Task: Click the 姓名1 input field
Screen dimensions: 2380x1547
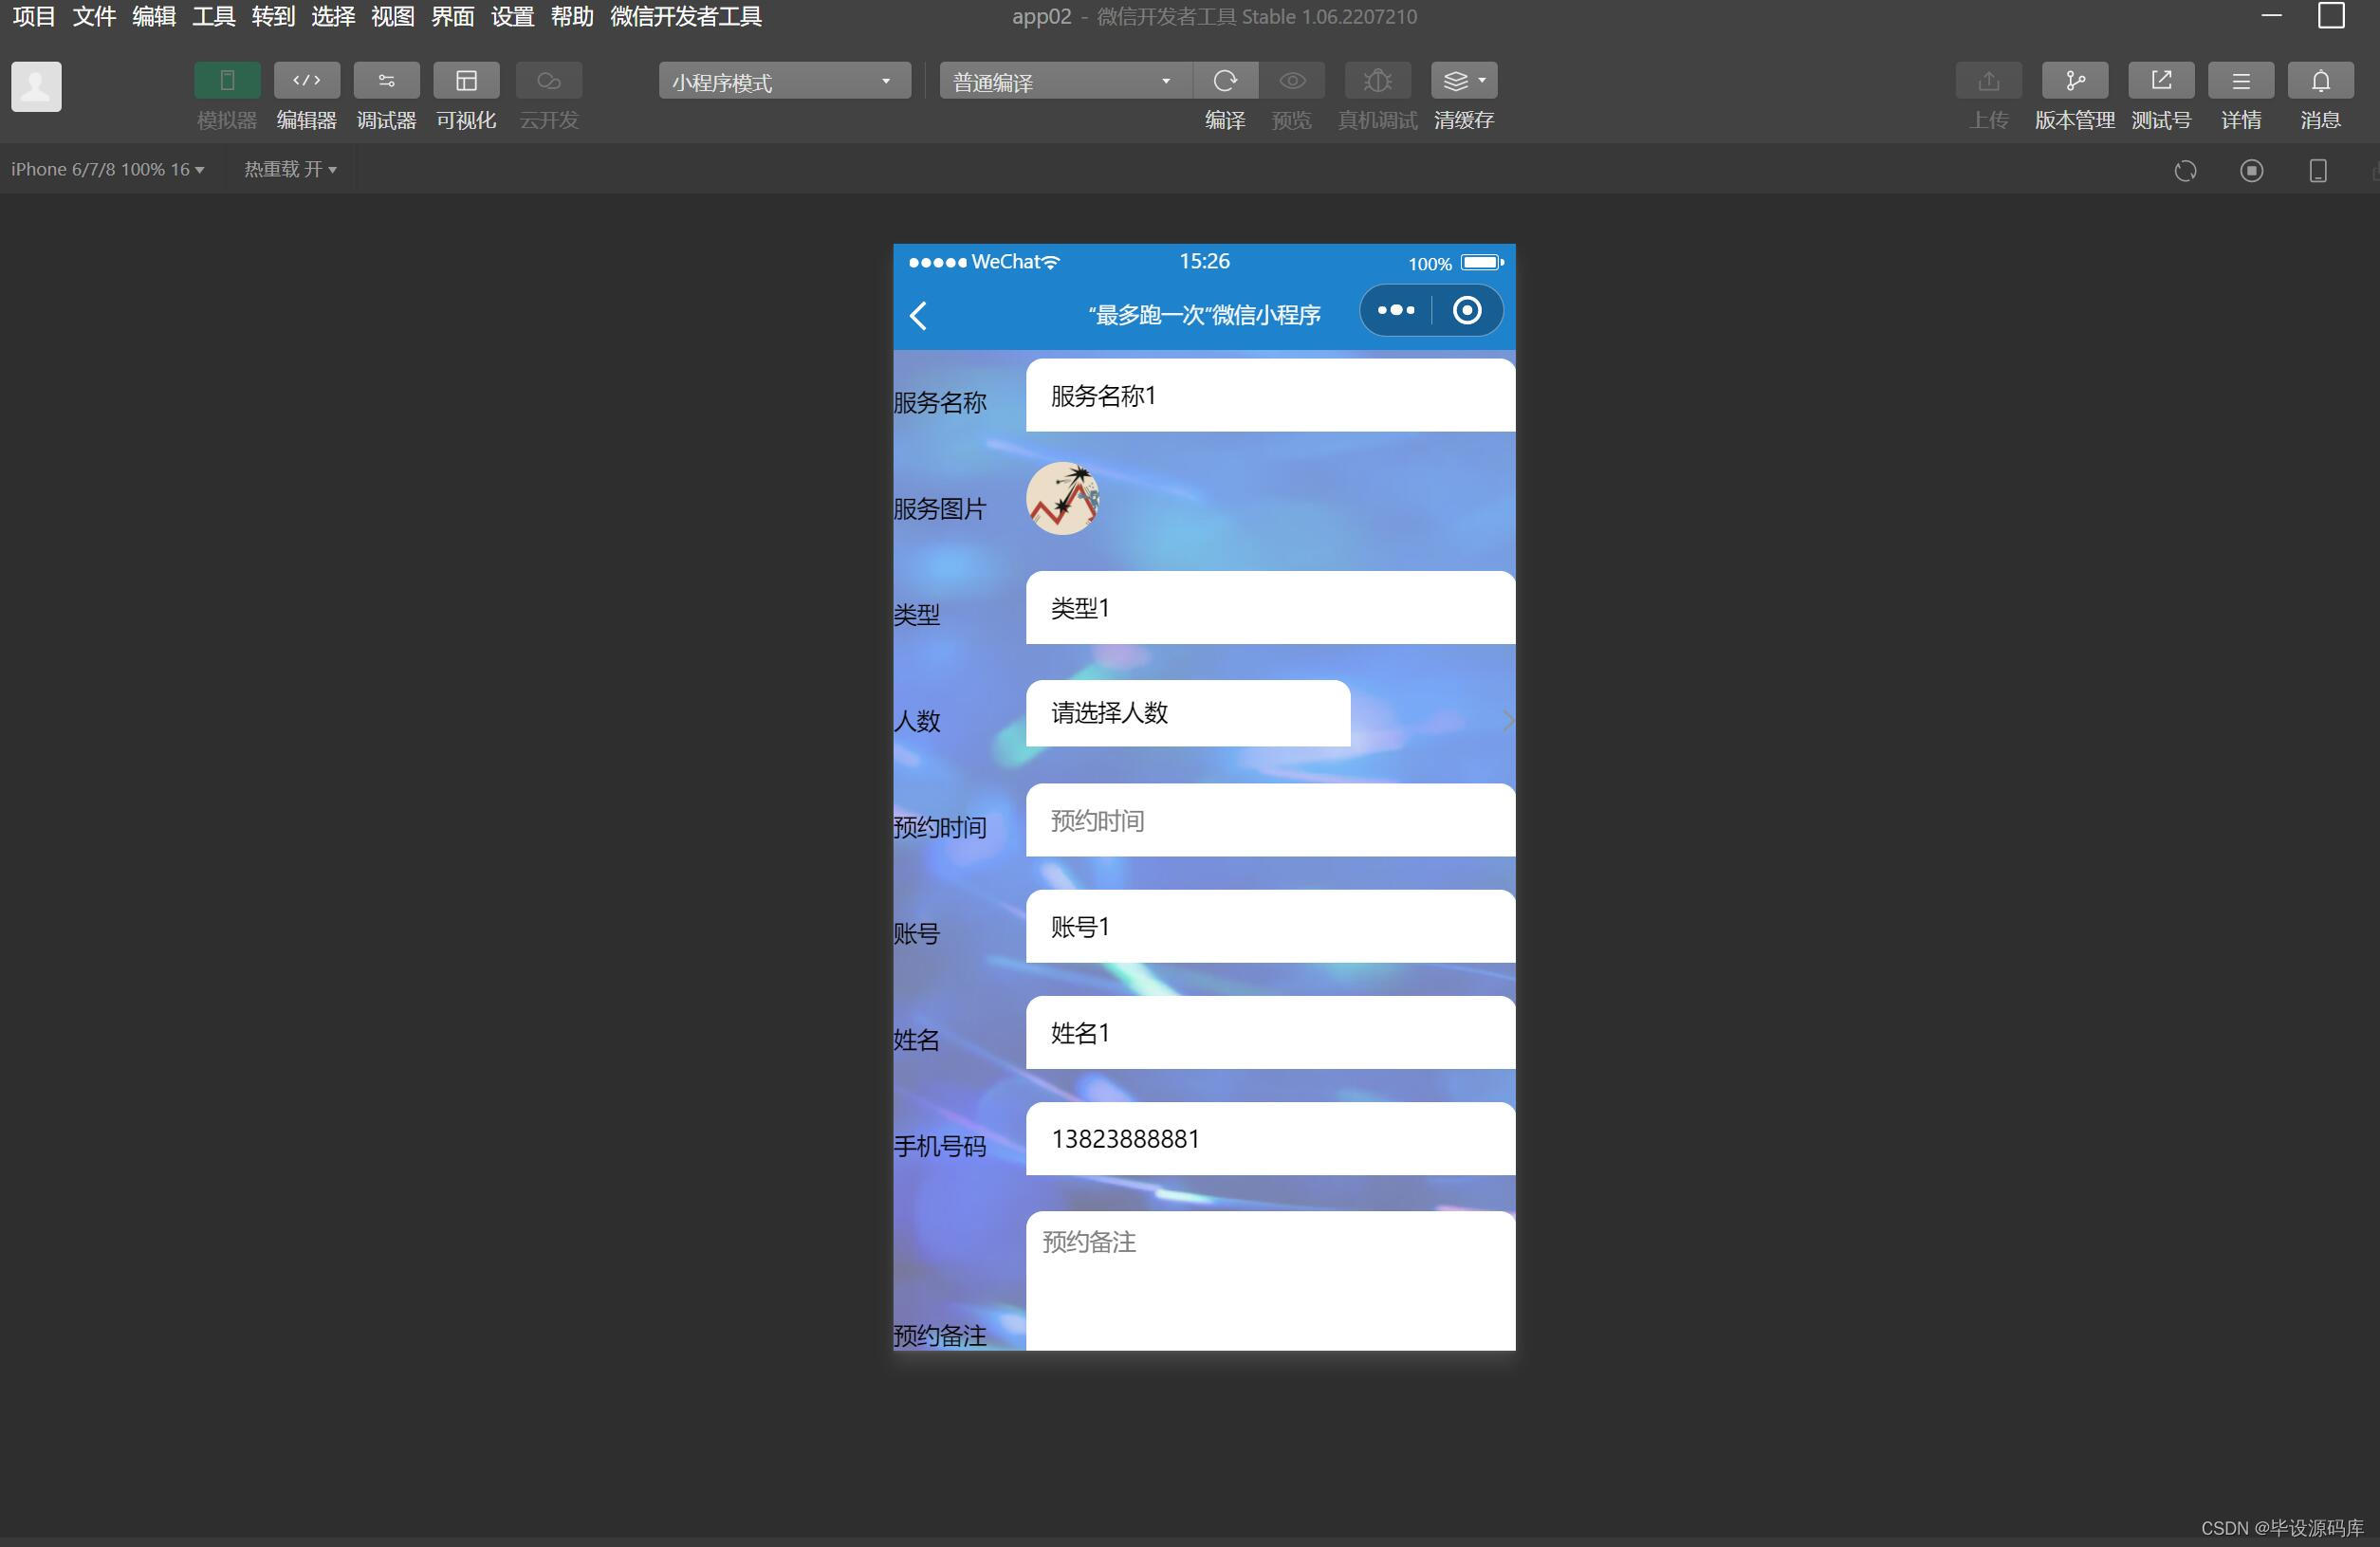Action: [1270, 1032]
